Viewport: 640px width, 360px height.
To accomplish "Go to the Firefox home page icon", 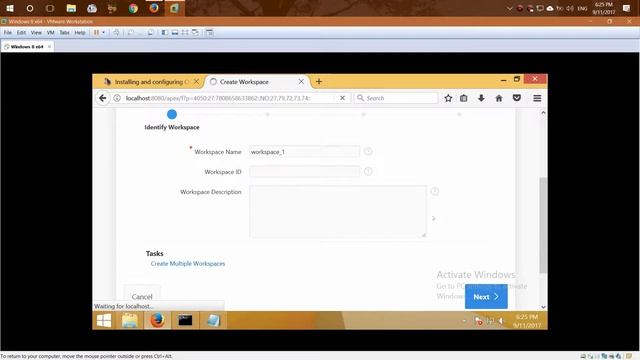I will tap(499, 98).
